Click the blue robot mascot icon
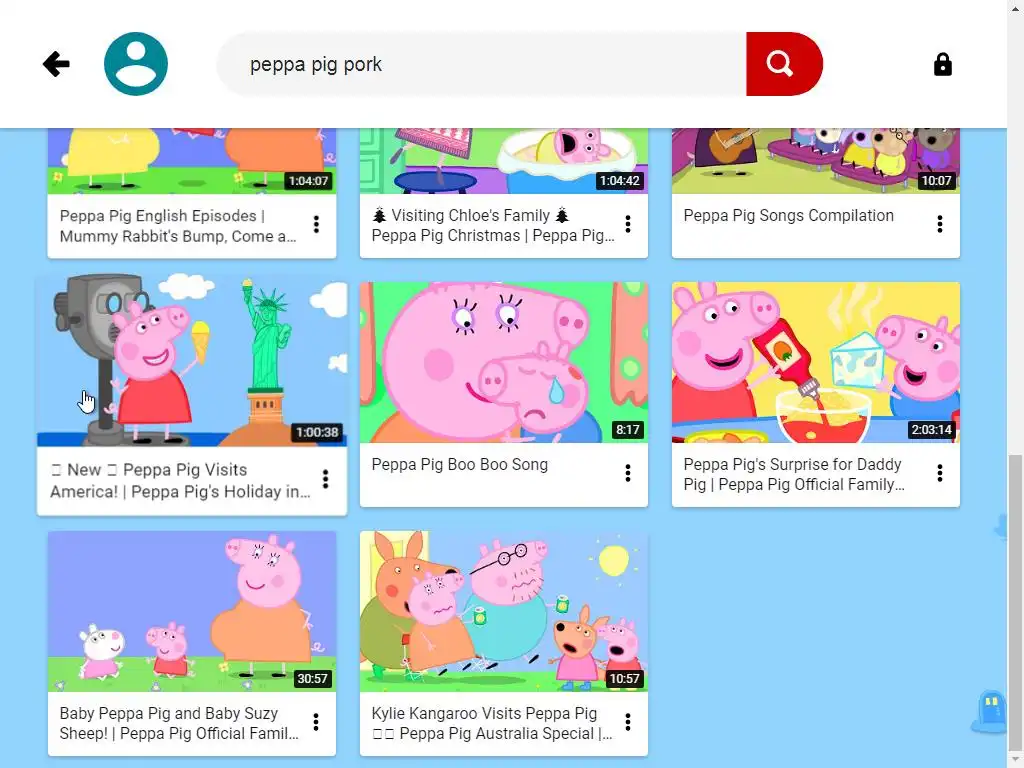1024x768 pixels. pyautogui.click(x=991, y=711)
